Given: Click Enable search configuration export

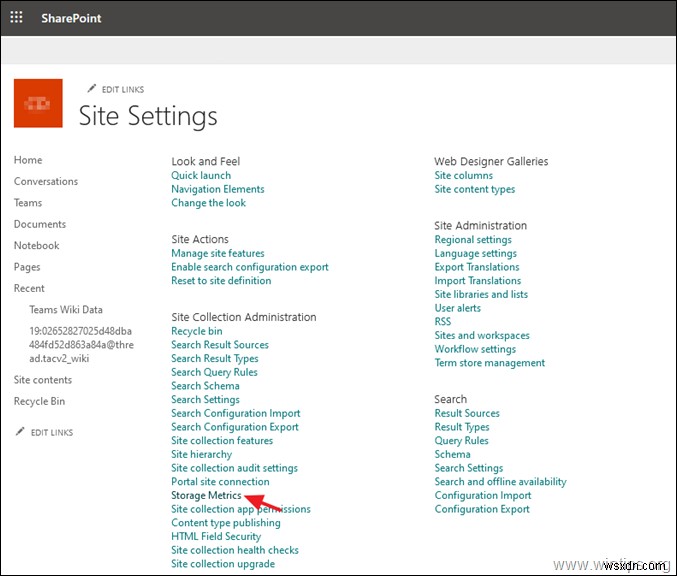Looking at the screenshot, I should click(x=250, y=267).
